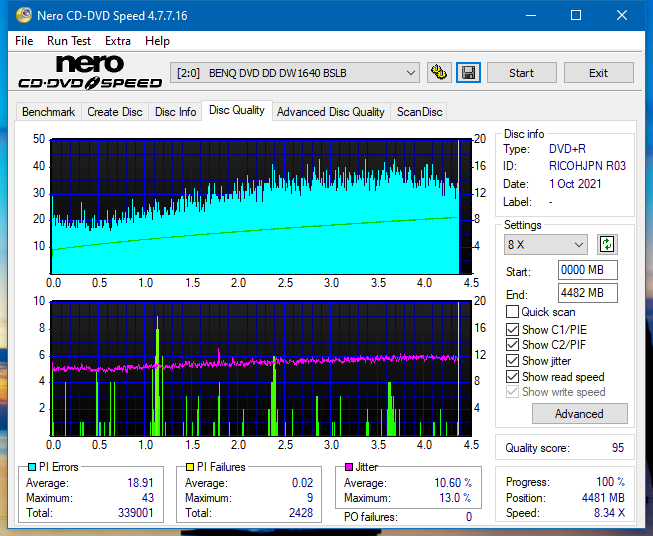Open the 8 X speed dropdown
Screen dimensions: 653x536
pyautogui.click(x=546, y=244)
